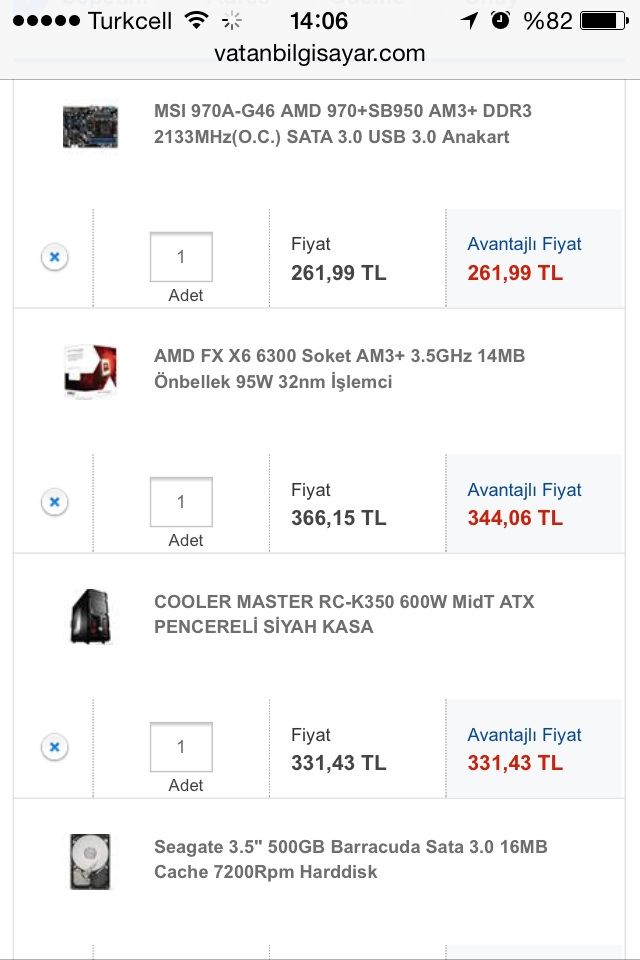
Task: Remove the MSI 970A-G46 motherboard from cart
Action: pos(54,258)
